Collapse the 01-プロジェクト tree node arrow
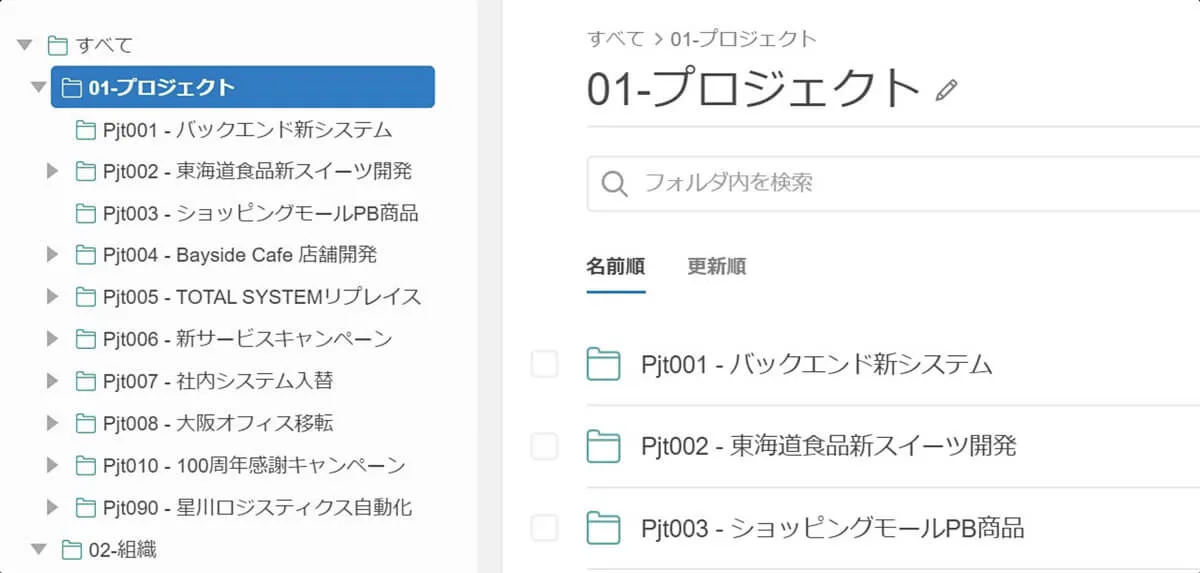This screenshot has height=573, width=1200. click(x=39, y=88)
